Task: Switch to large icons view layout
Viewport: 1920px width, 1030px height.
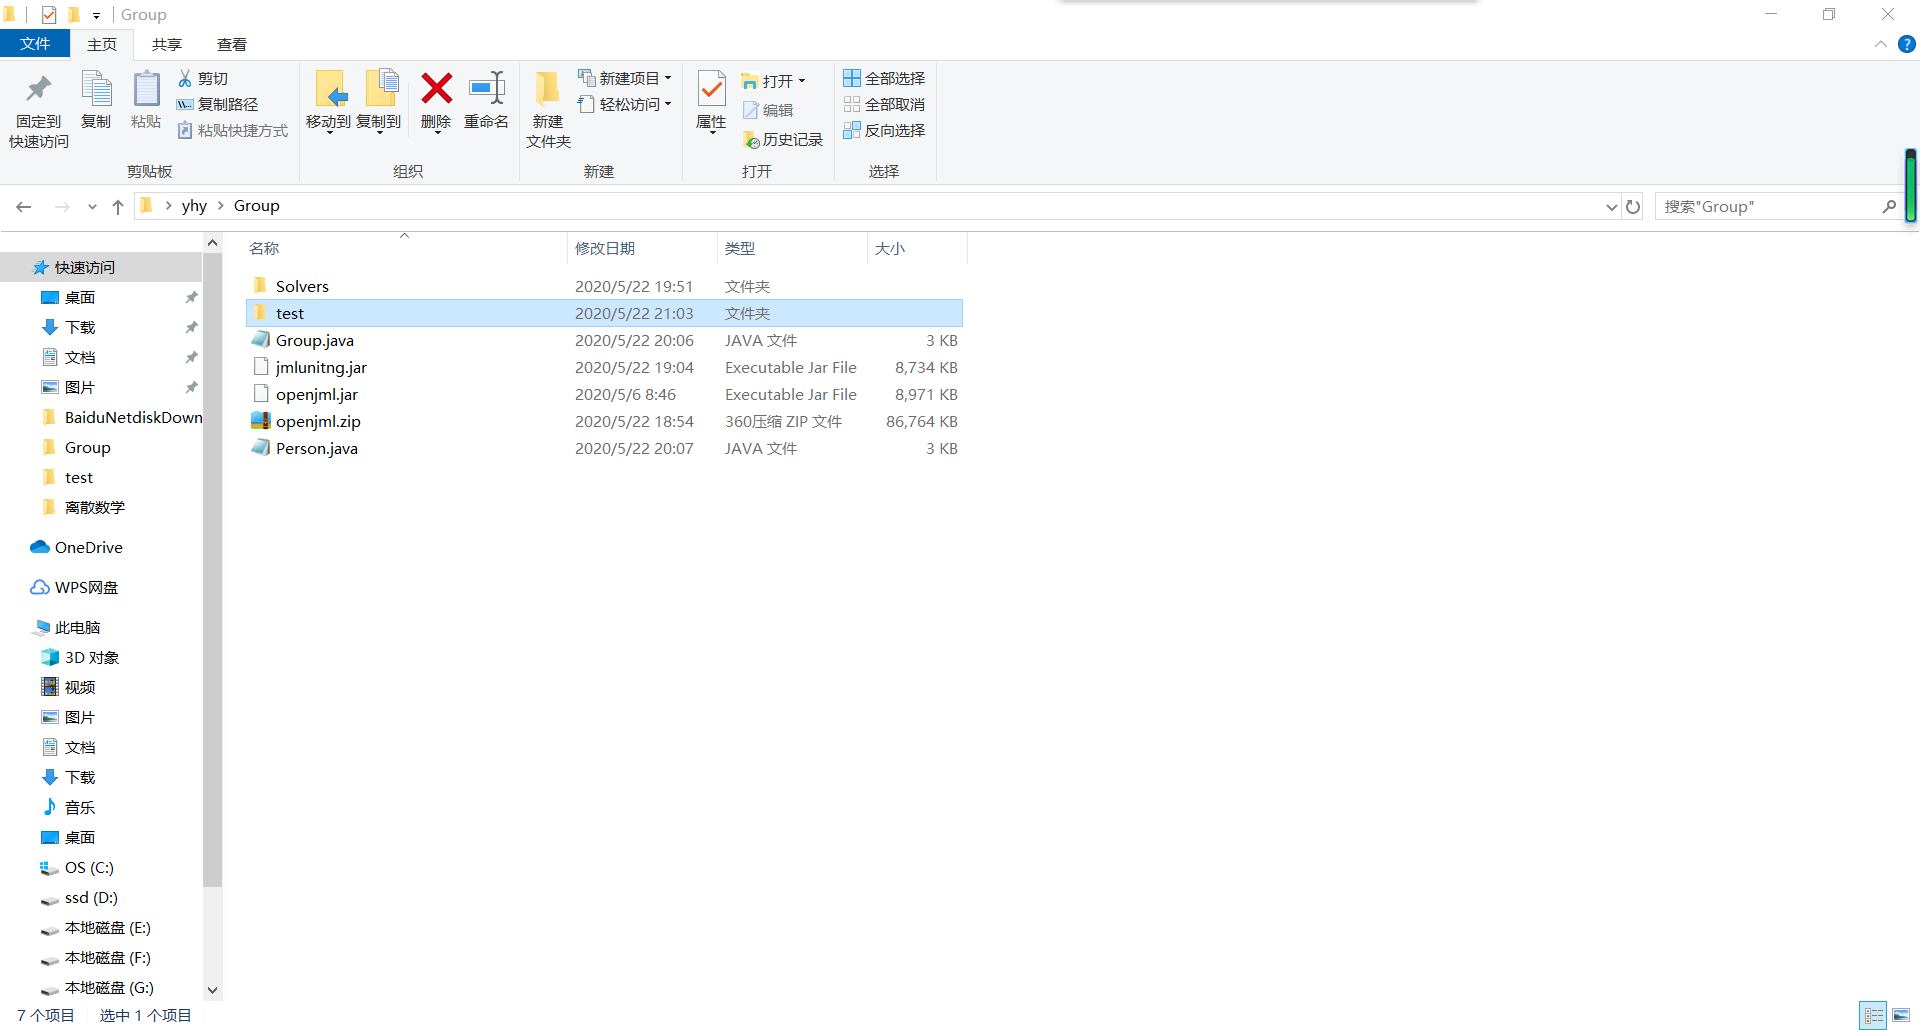Action: [1901, 1016]
